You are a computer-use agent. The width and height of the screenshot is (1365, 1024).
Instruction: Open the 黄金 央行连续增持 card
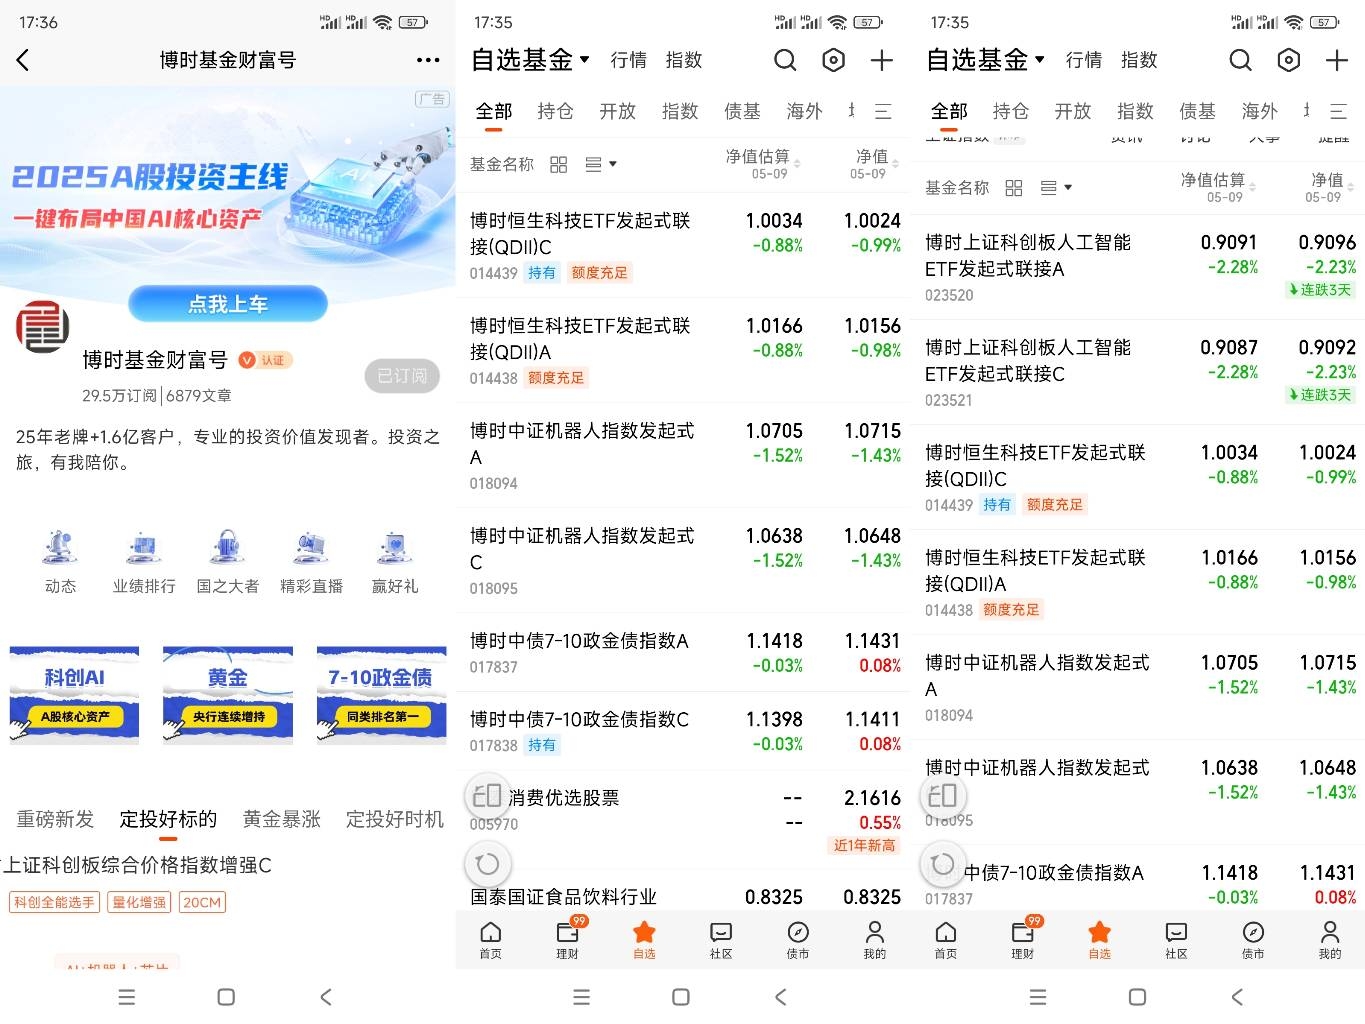(x=228, y=695)
